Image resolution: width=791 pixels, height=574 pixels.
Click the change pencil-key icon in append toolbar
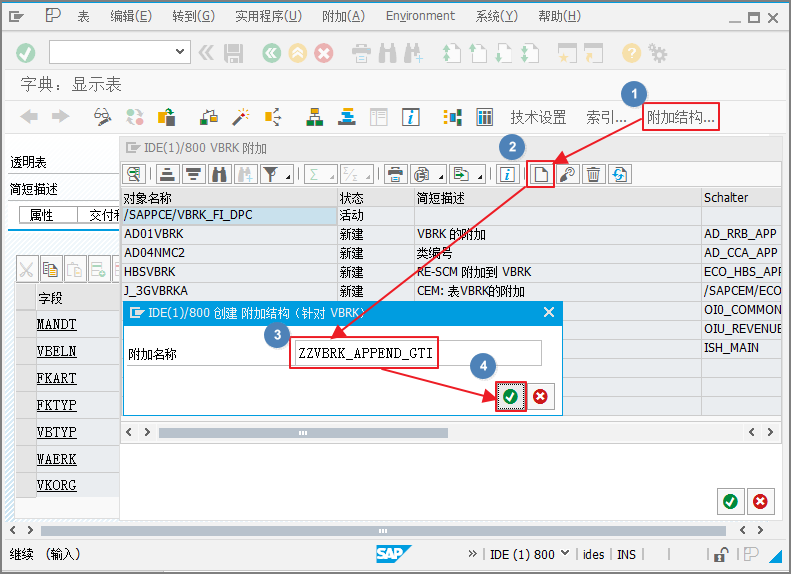[567, 175]
